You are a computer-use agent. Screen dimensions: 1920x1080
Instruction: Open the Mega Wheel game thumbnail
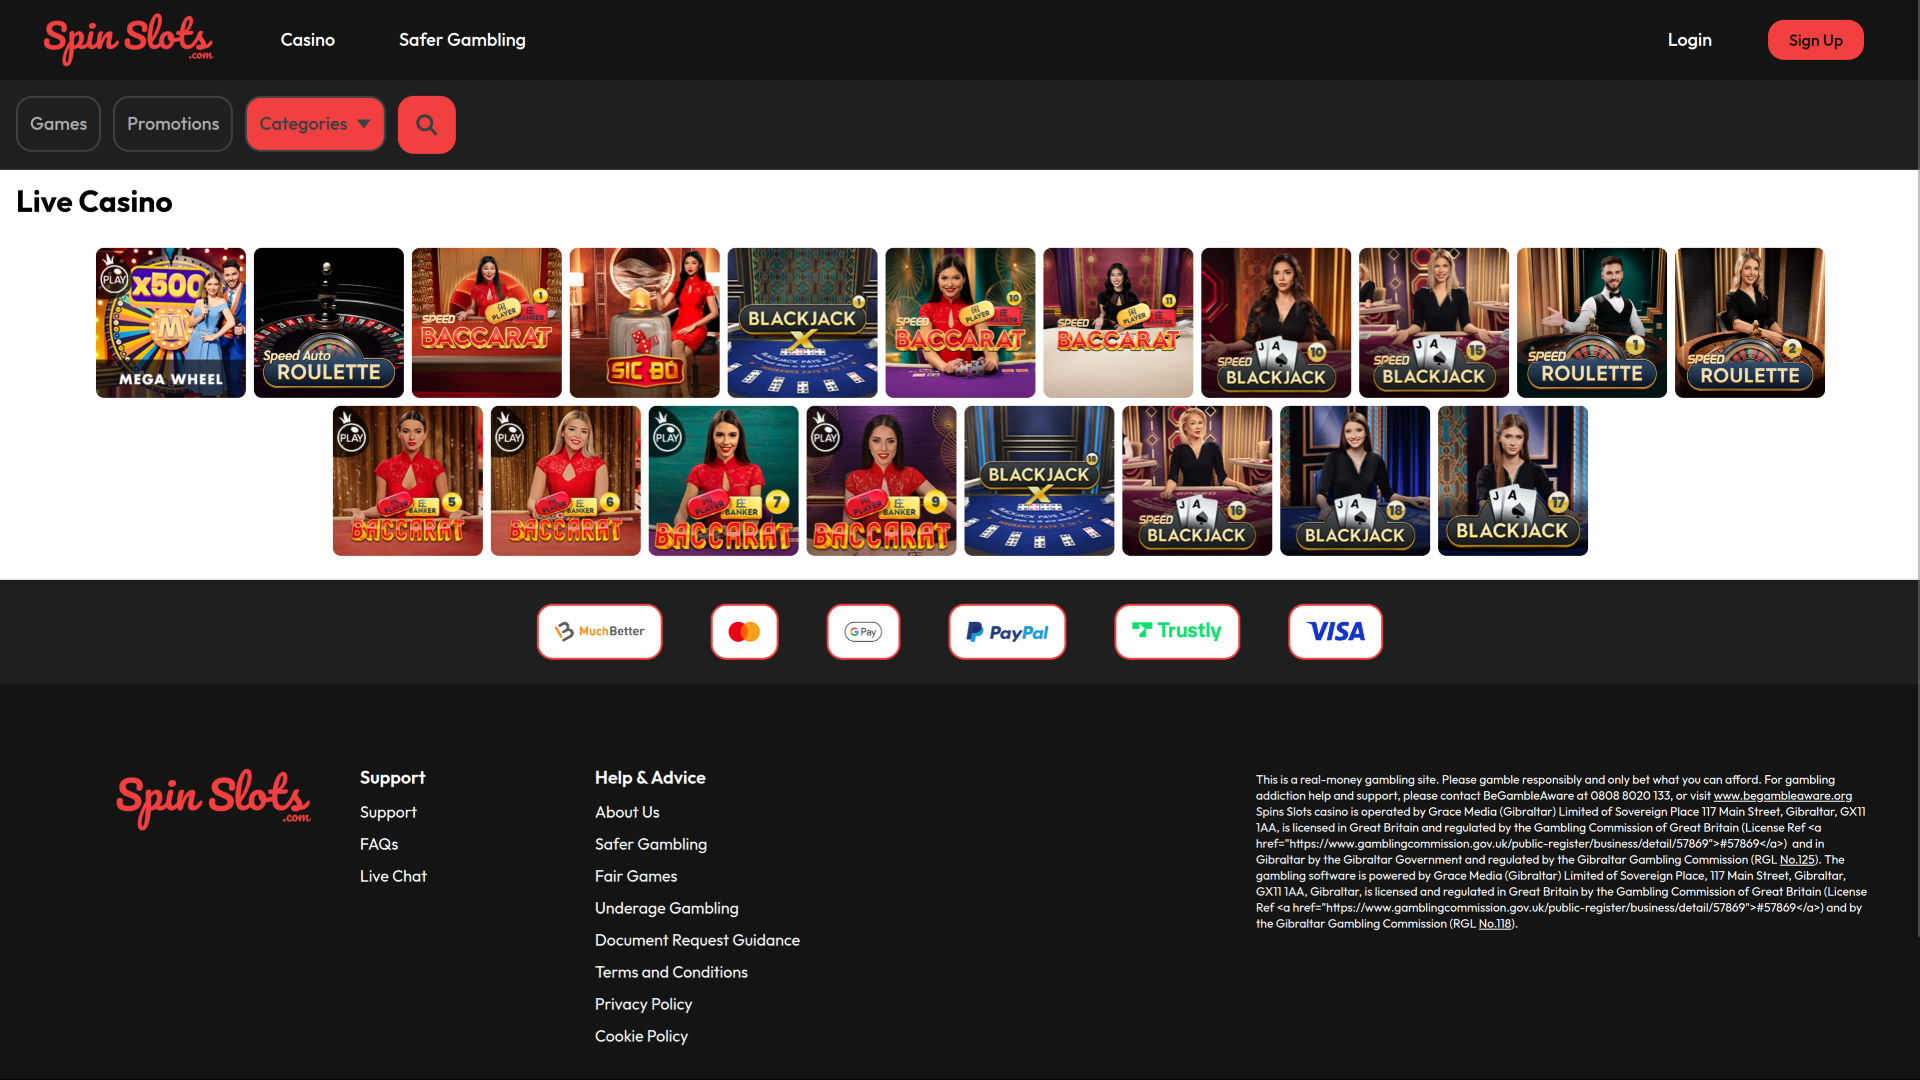171,323
